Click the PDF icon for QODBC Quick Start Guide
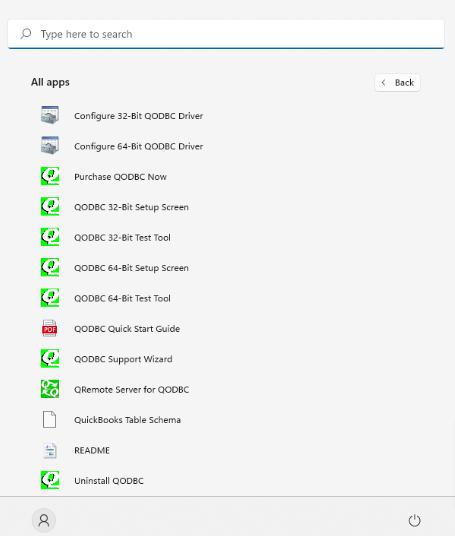Image resolution: width=455 pixels, height=536 pixels. point(50,328)
